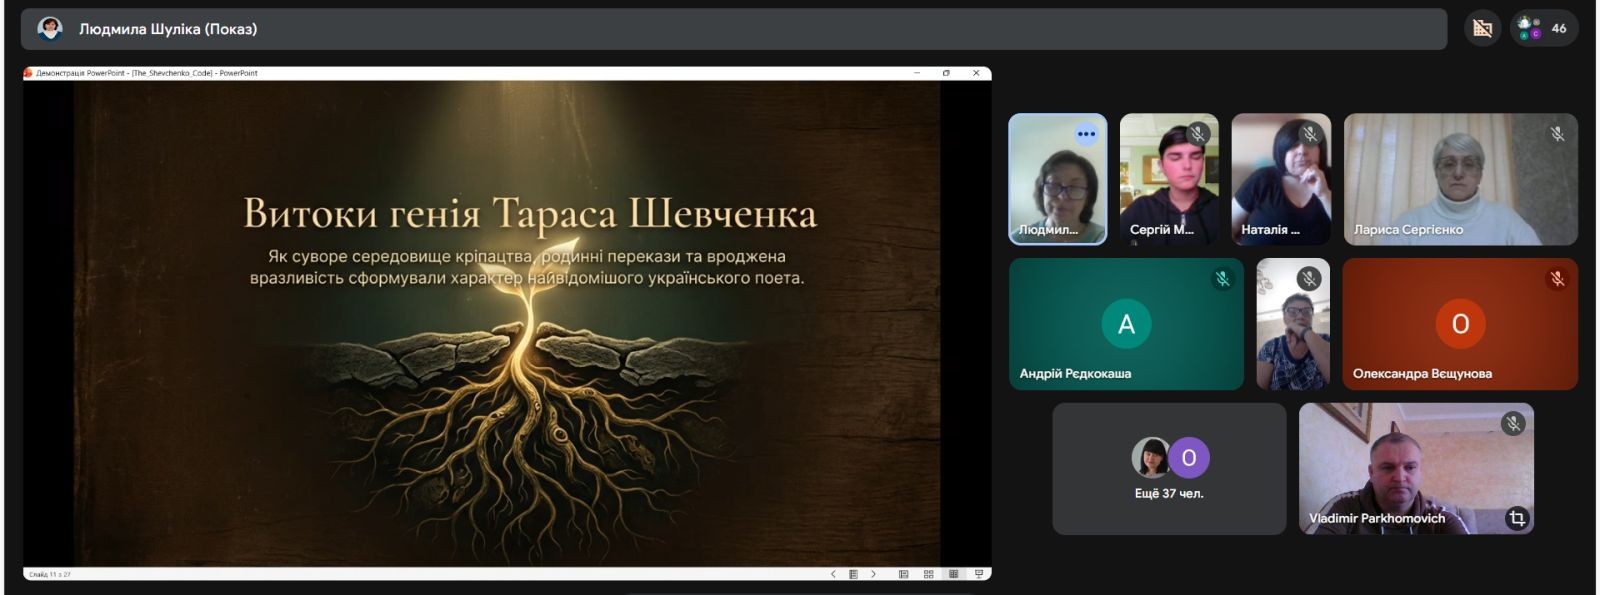This screenshot has width=1600, height=595.
Task: Select Наталія's video tile
Action: tap(1281, 179)
